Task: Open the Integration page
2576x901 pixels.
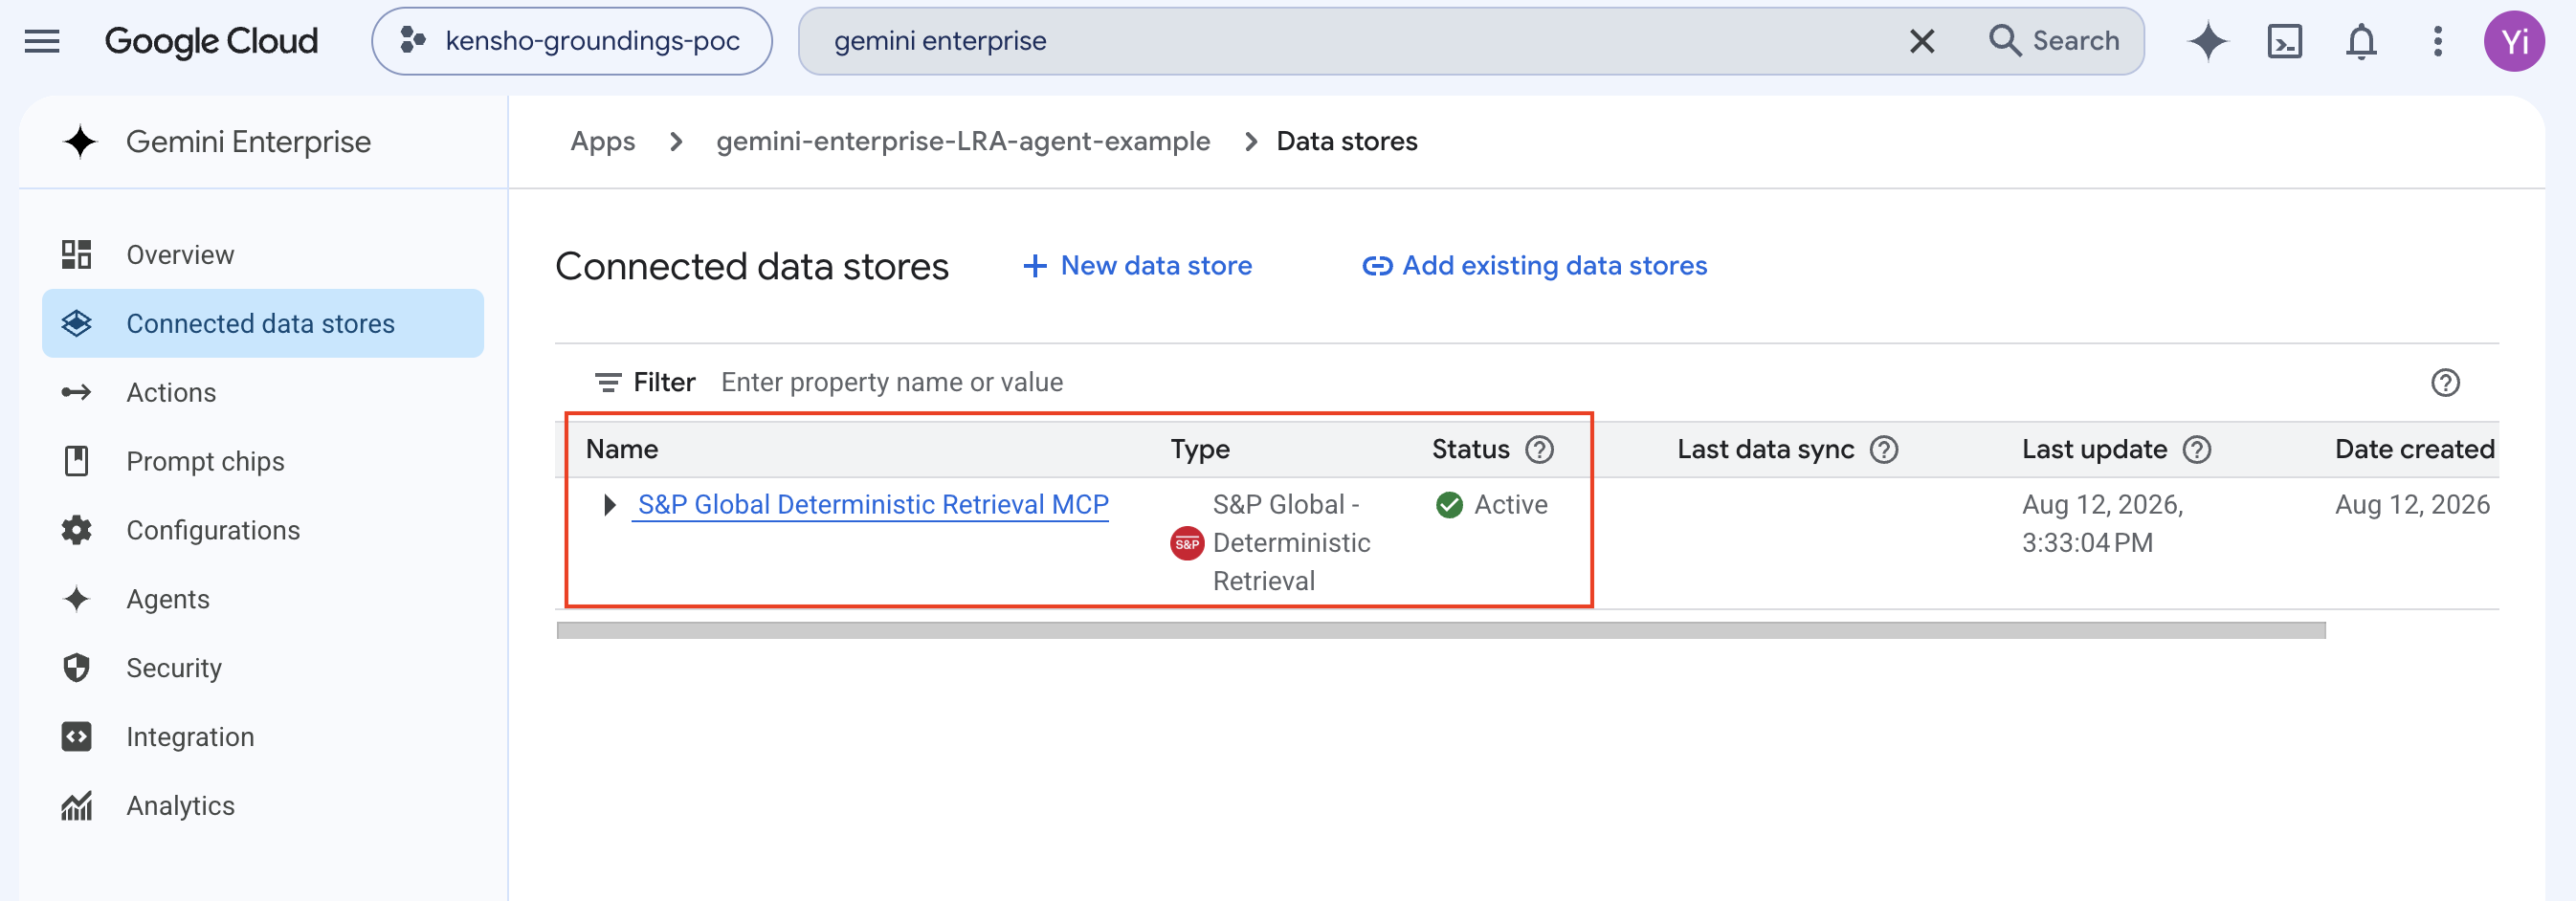Action: [263, 736]
